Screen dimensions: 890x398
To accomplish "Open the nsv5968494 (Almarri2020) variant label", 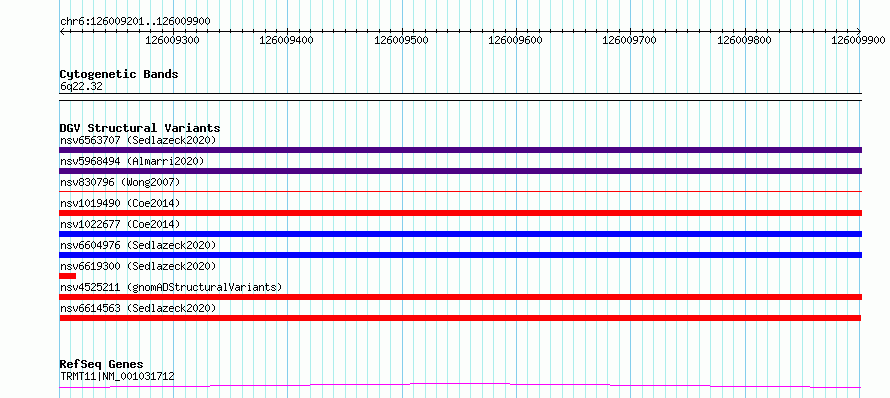I will tap(132, 161).
